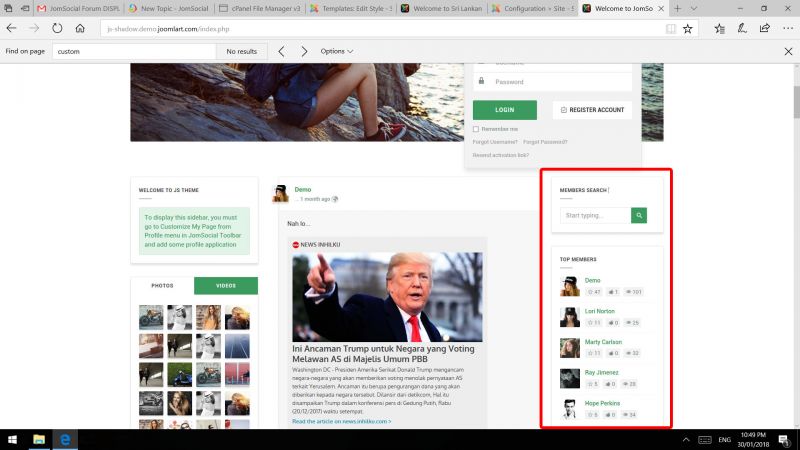Open the Add notes pen icon

[x=742, y=29]
